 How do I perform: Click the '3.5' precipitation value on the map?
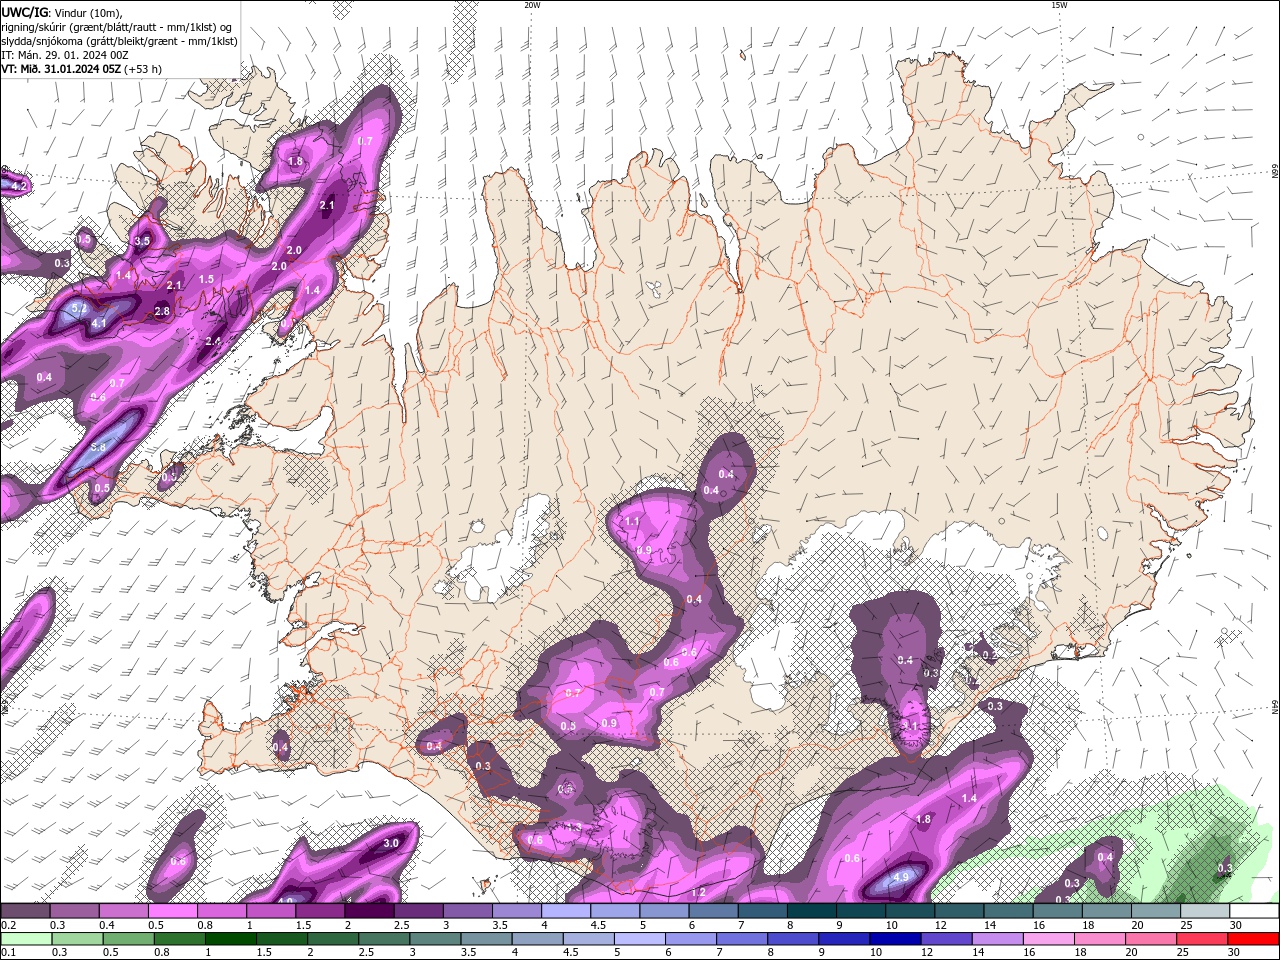[142, 241]
